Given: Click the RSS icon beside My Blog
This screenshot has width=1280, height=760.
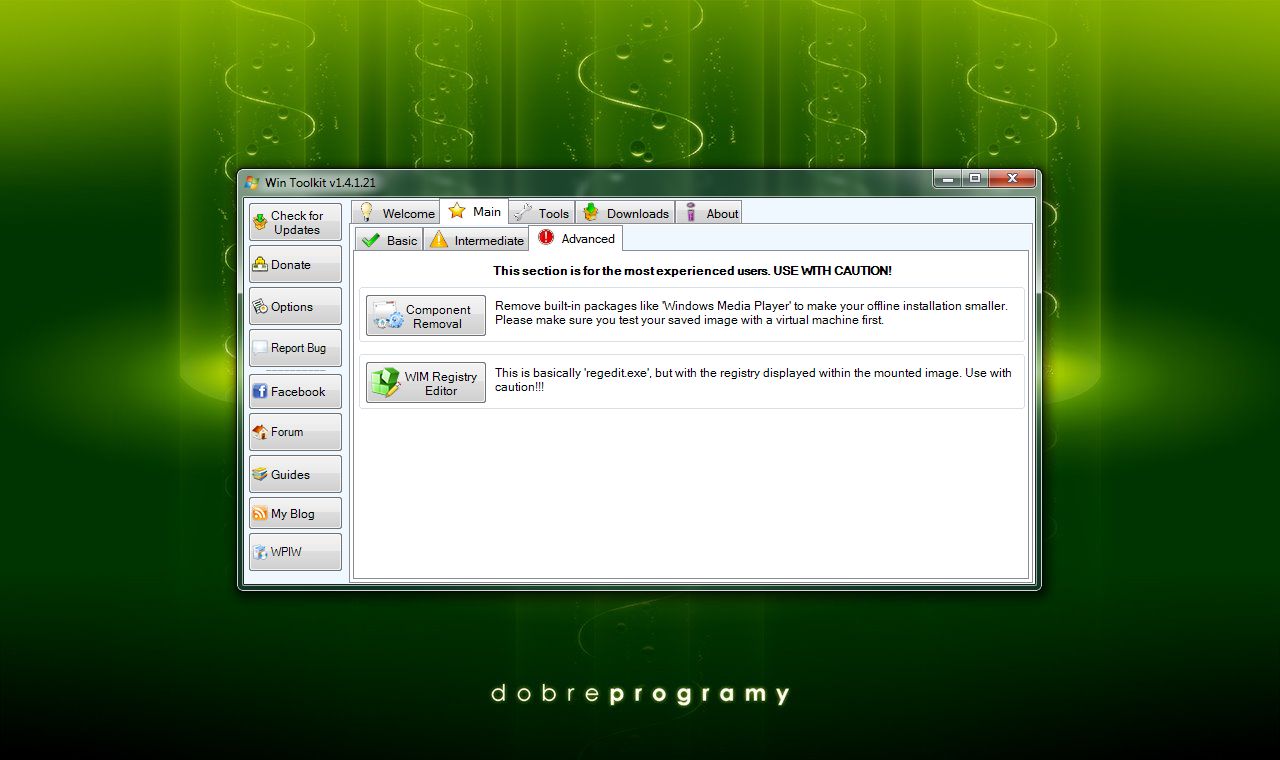Looking at the screenshot, I should (x=260, y=513).
